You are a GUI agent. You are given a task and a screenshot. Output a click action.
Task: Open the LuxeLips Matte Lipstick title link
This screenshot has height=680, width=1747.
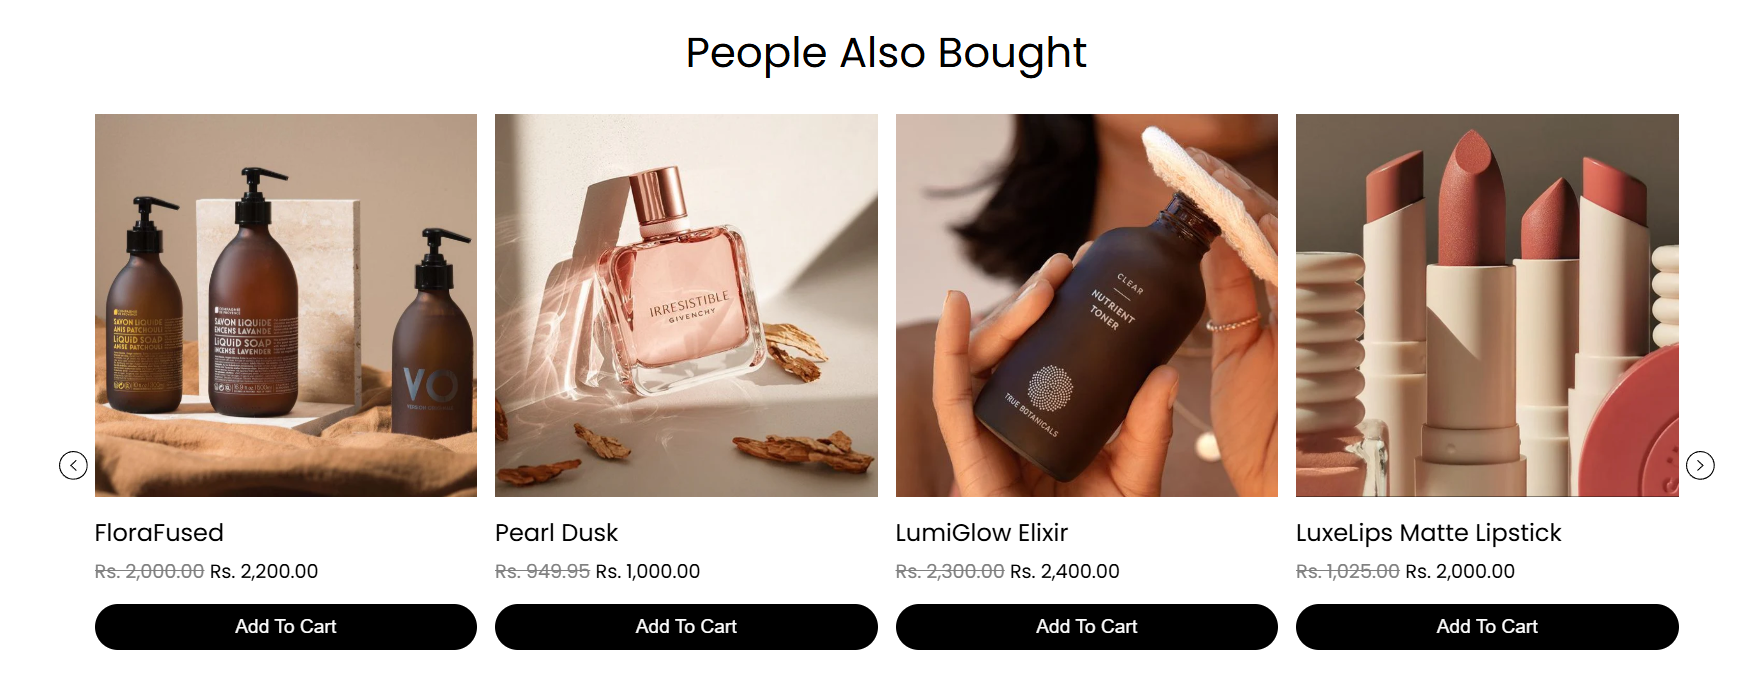click(x=1429, y=533)
